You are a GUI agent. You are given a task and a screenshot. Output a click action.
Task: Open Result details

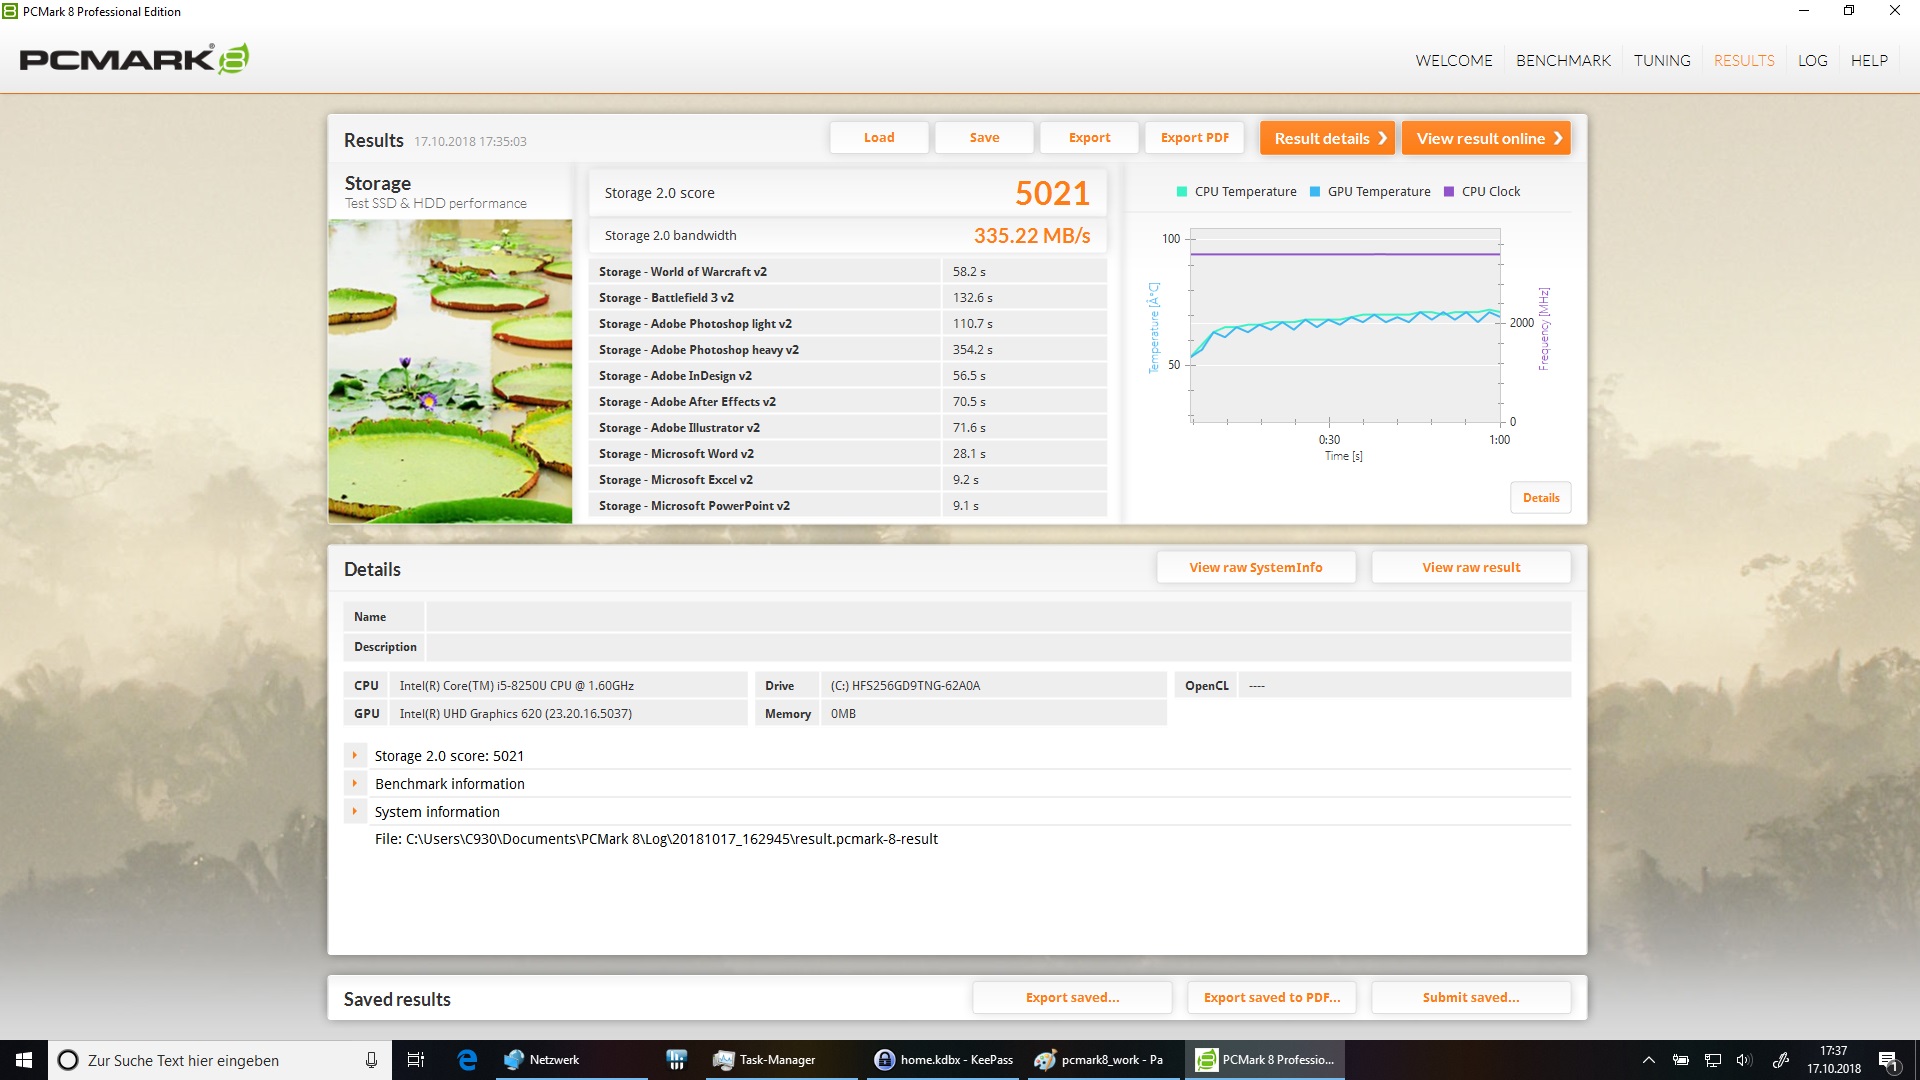tap(1327, 138)
